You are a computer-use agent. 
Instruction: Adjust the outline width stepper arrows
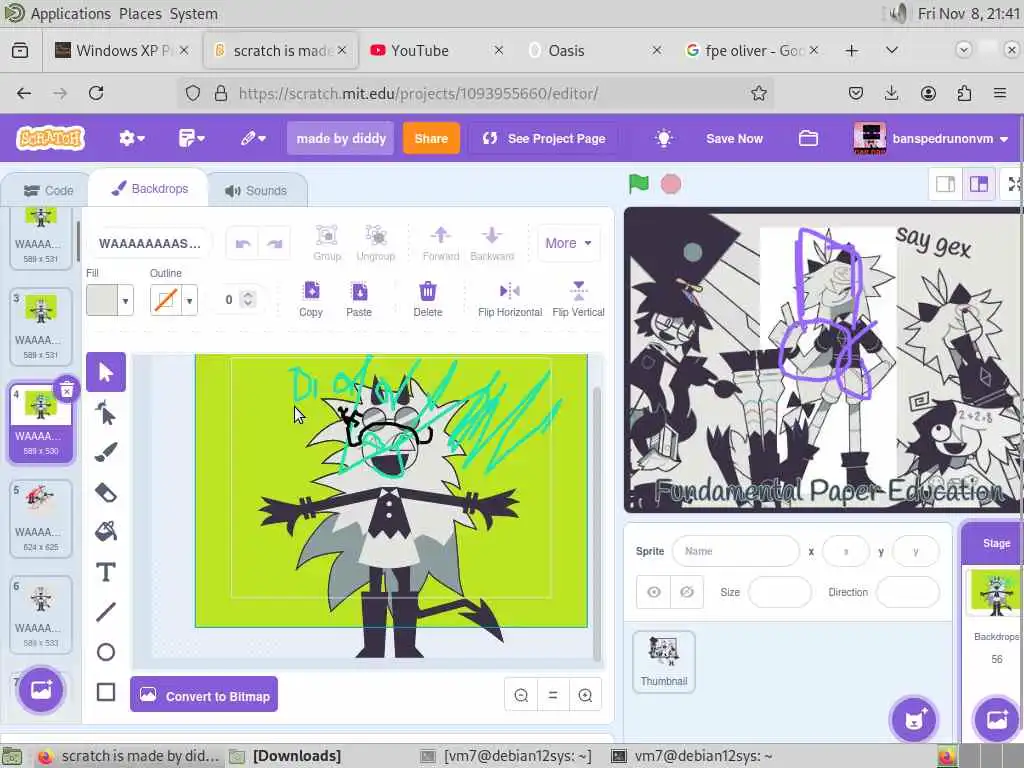coord(248,299)
